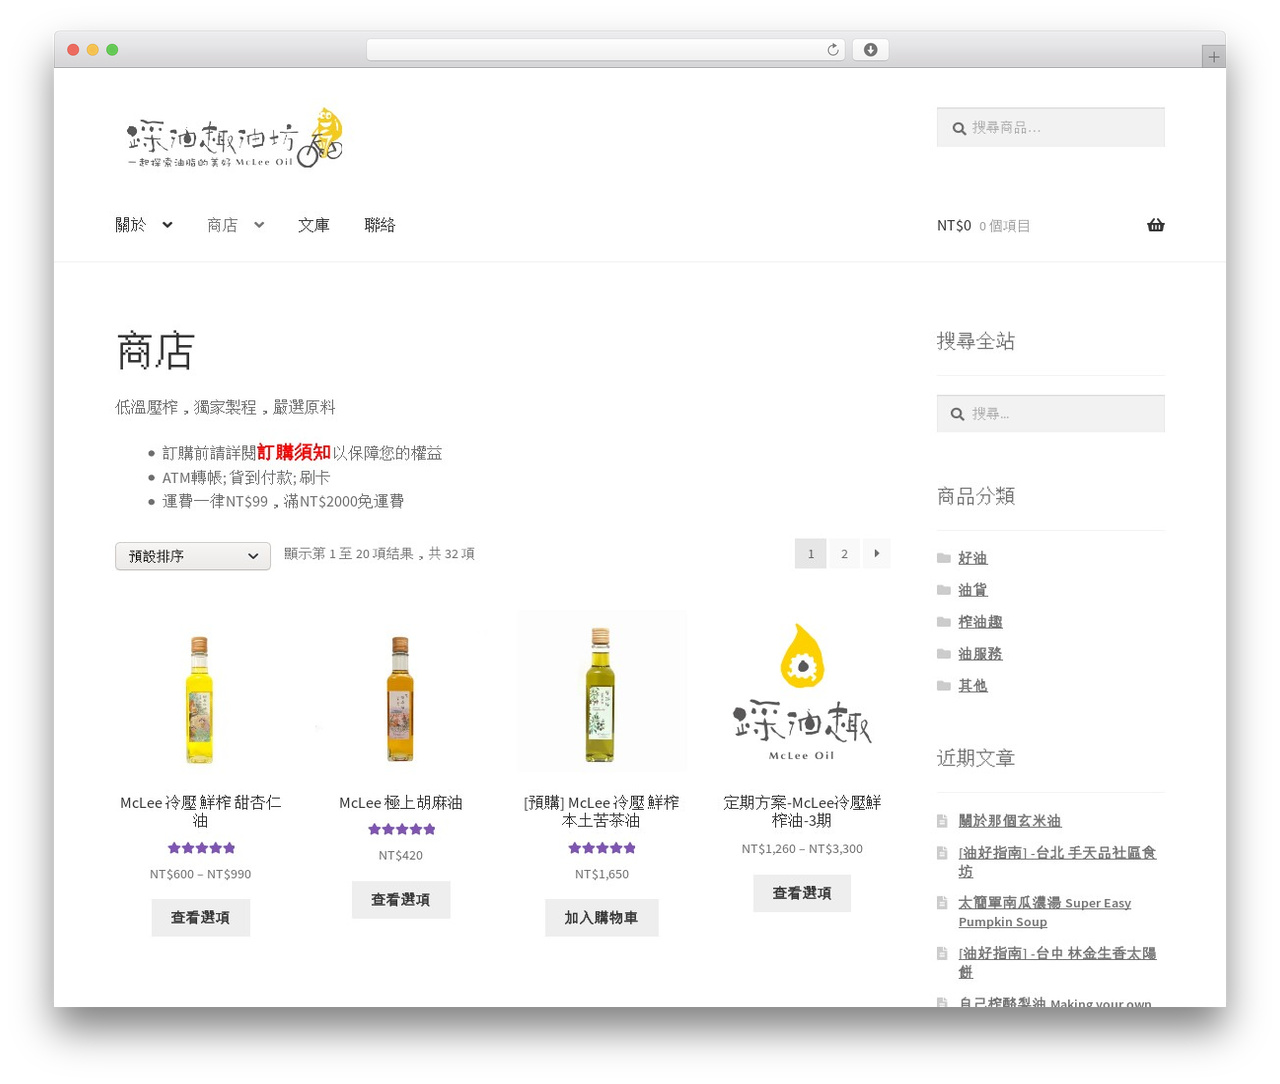Expand the 商店 menu chevron

click(x=259, y=225)
